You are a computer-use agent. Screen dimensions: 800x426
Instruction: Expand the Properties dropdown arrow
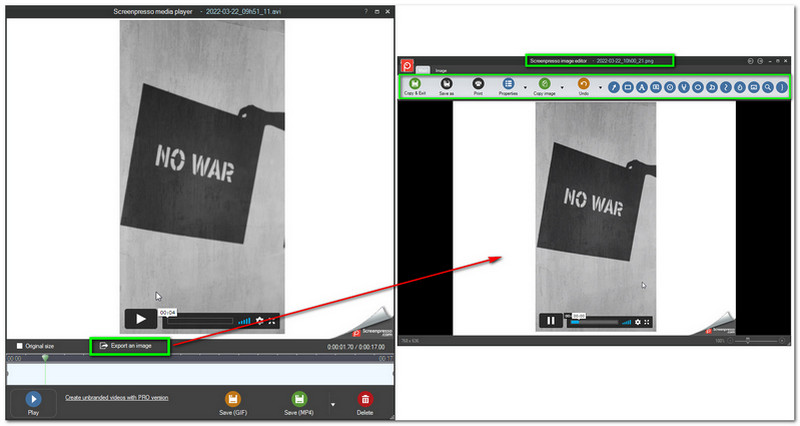point(526,87)
